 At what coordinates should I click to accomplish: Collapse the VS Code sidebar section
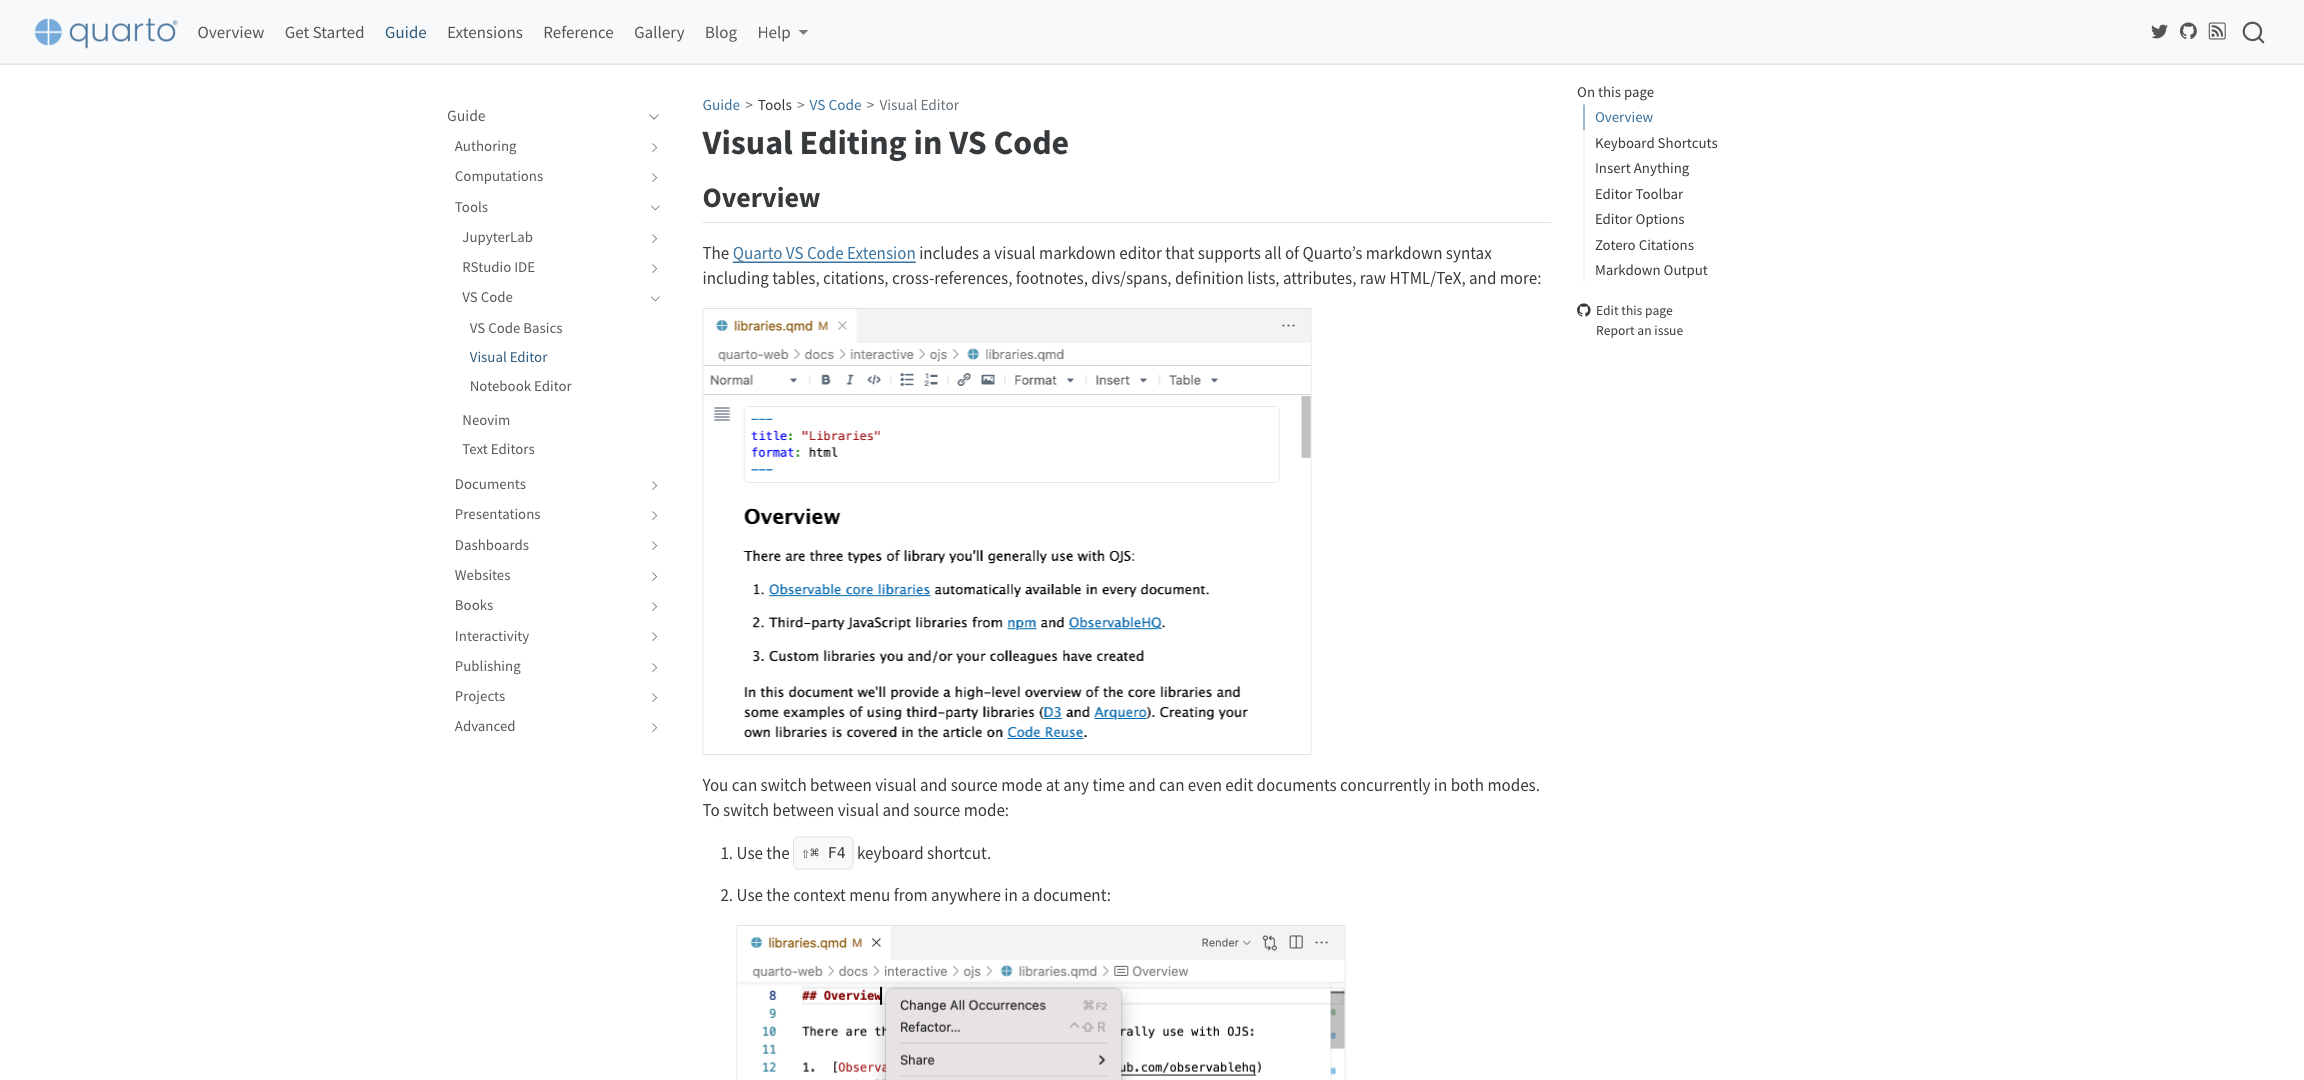click(654, 298)
